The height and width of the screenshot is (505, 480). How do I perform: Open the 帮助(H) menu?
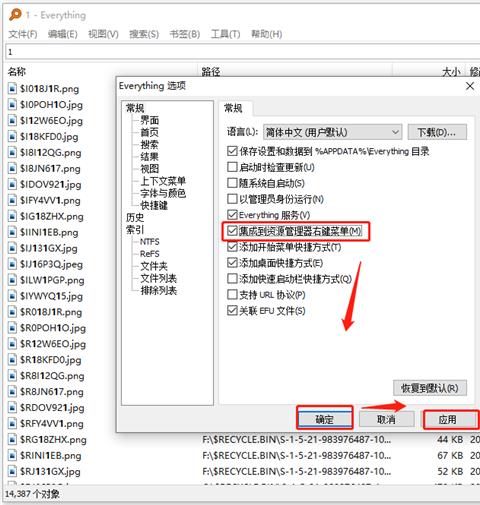[266, 34]
